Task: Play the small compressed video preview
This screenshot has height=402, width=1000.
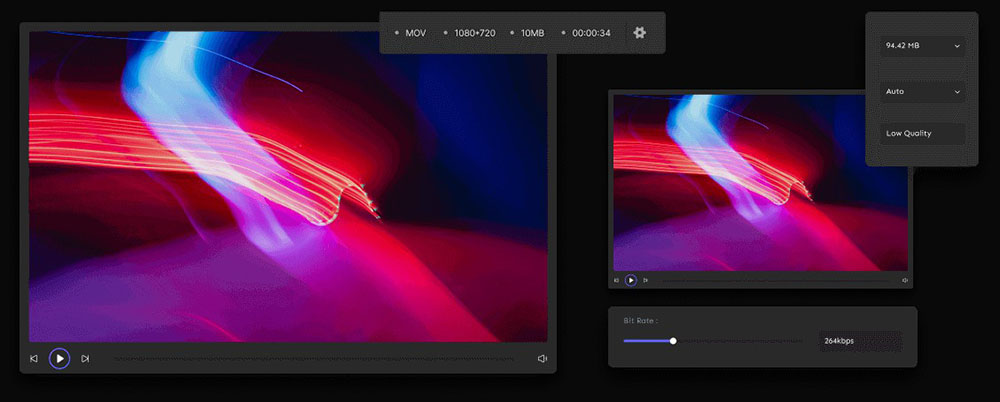Action: pyautogui.click(x=631, y=280)
